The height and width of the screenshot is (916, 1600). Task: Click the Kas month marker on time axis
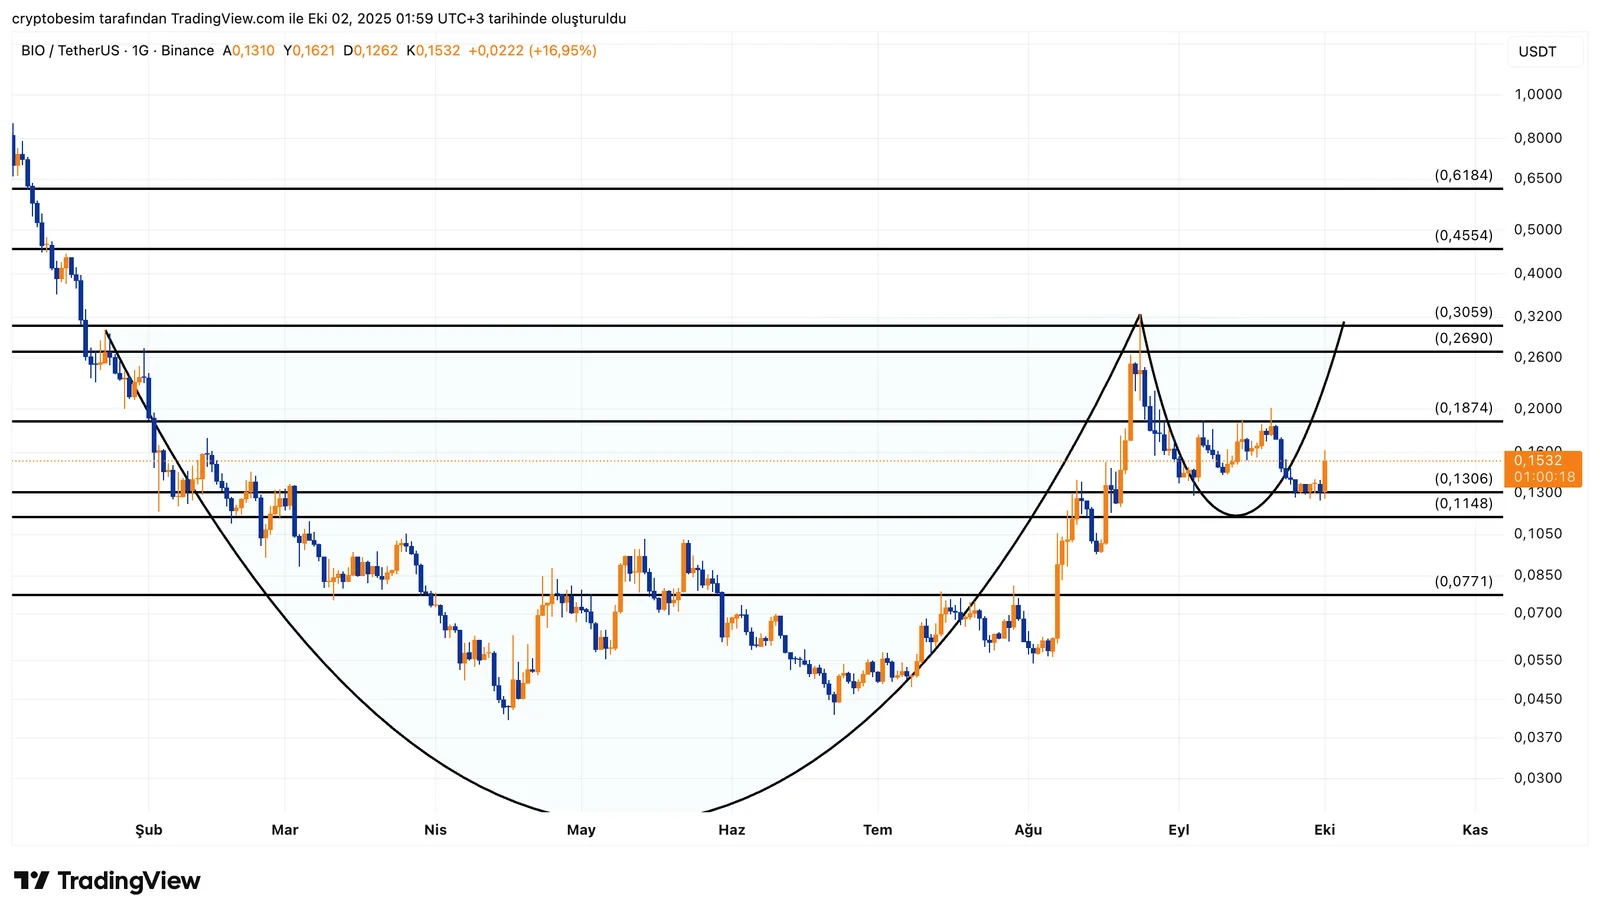(x=1475, y=830)
